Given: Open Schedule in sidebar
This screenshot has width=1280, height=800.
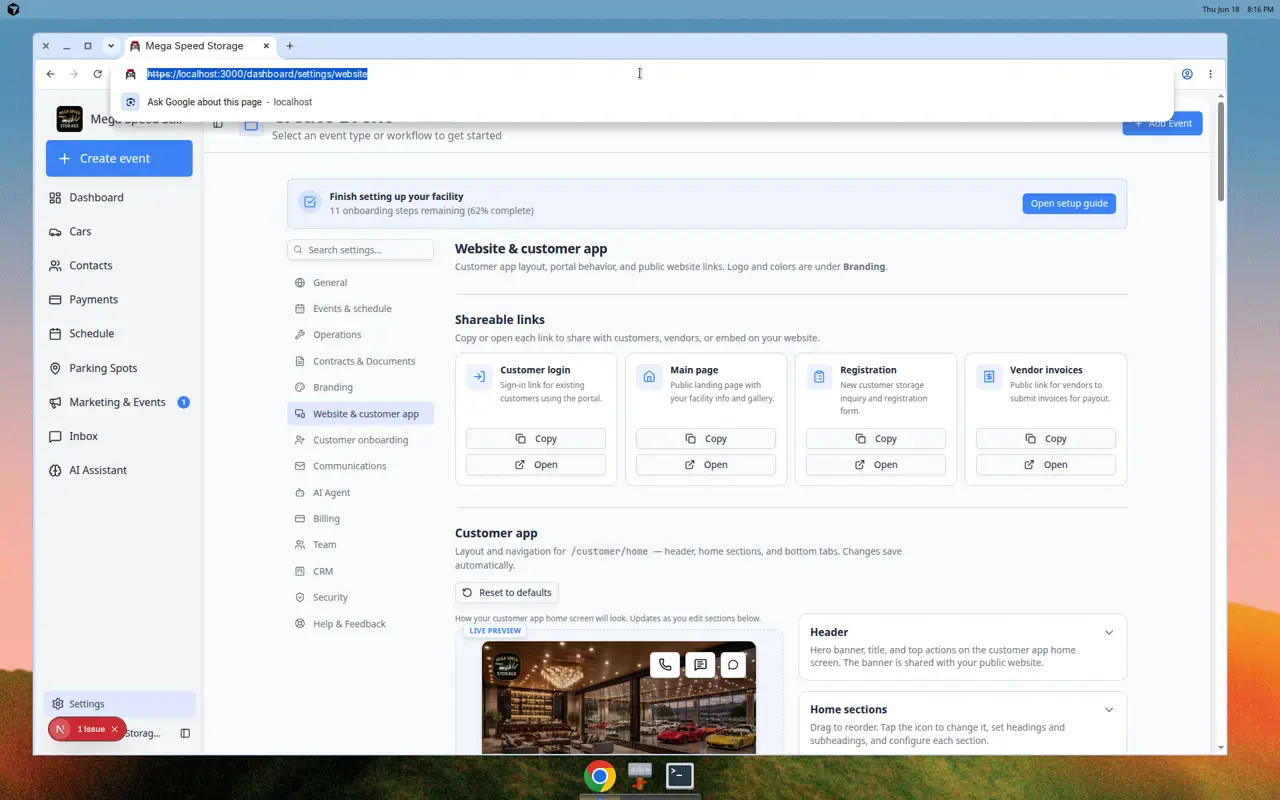Looking at the screenshot, I should pyautogui.click(x=119, y=333).
